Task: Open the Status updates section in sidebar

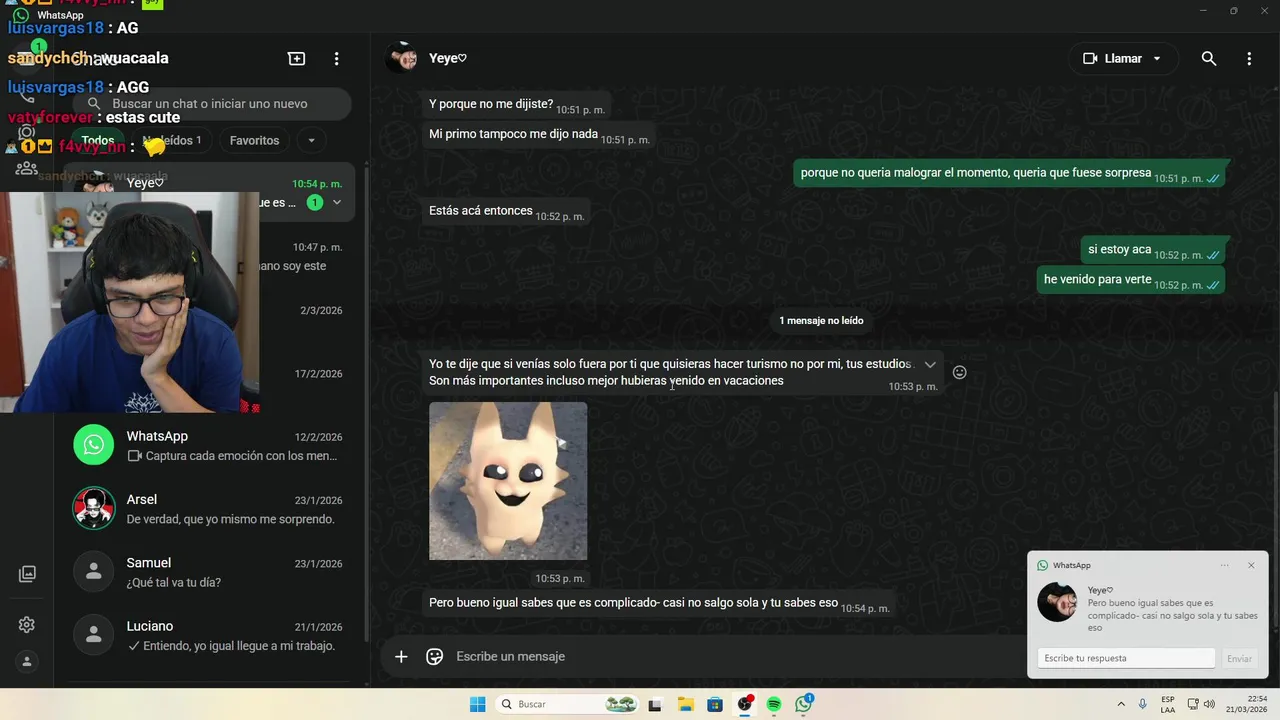Action: coord(27,131)
